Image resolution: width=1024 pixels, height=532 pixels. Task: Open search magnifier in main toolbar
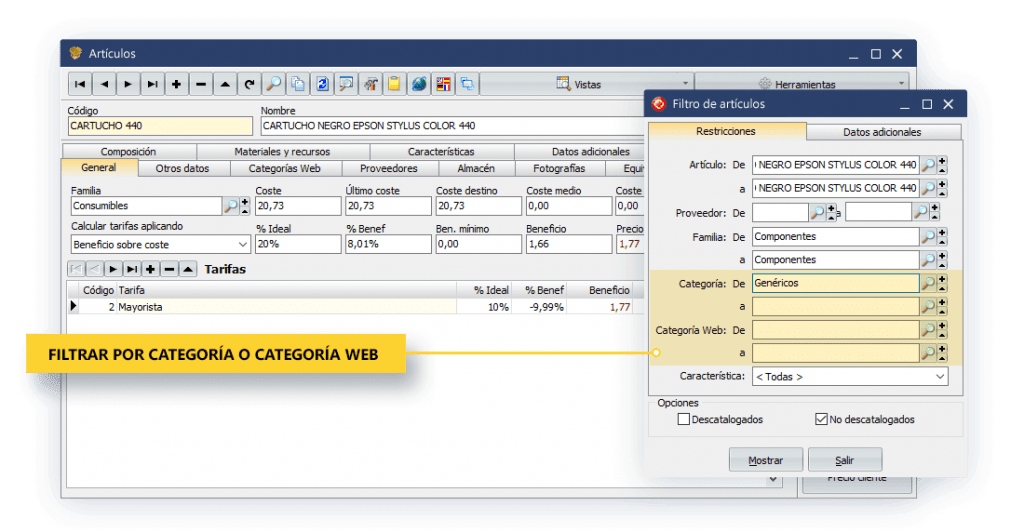(274, 84)
